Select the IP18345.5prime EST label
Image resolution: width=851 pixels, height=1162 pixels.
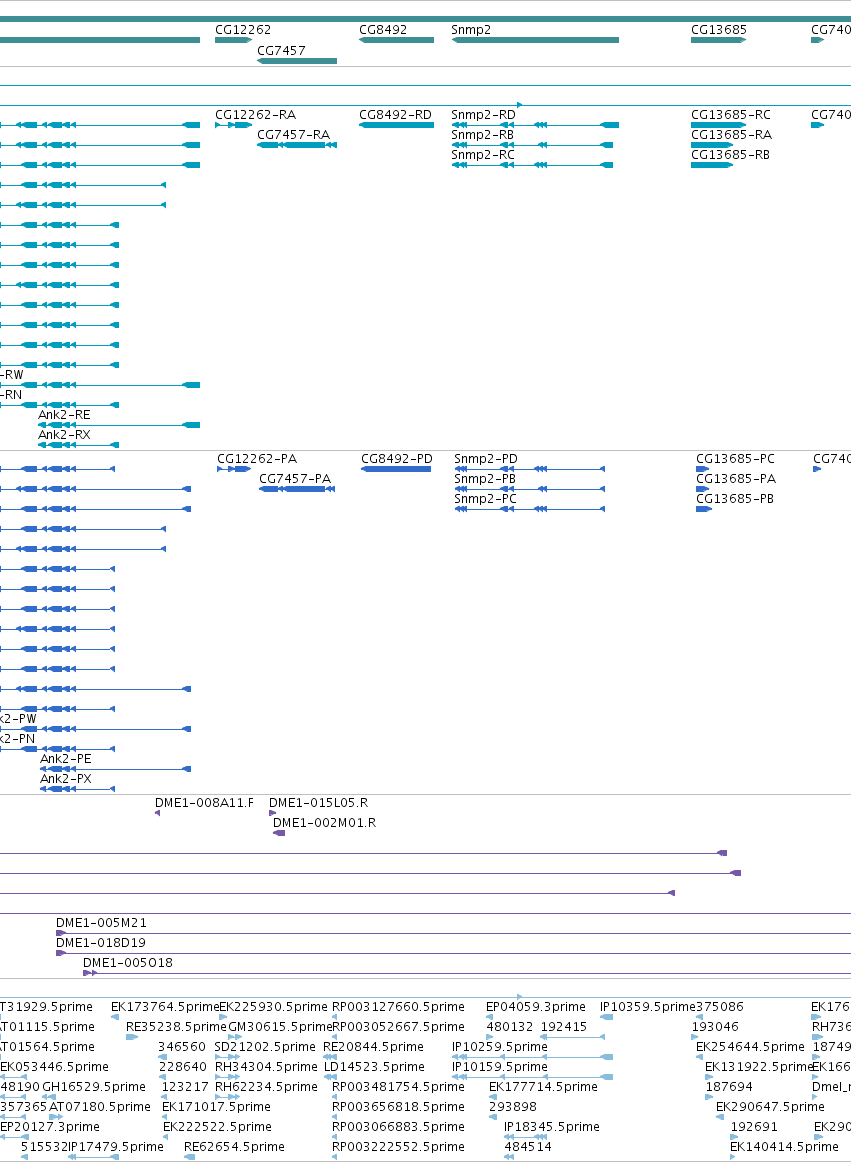(552, 1127)
